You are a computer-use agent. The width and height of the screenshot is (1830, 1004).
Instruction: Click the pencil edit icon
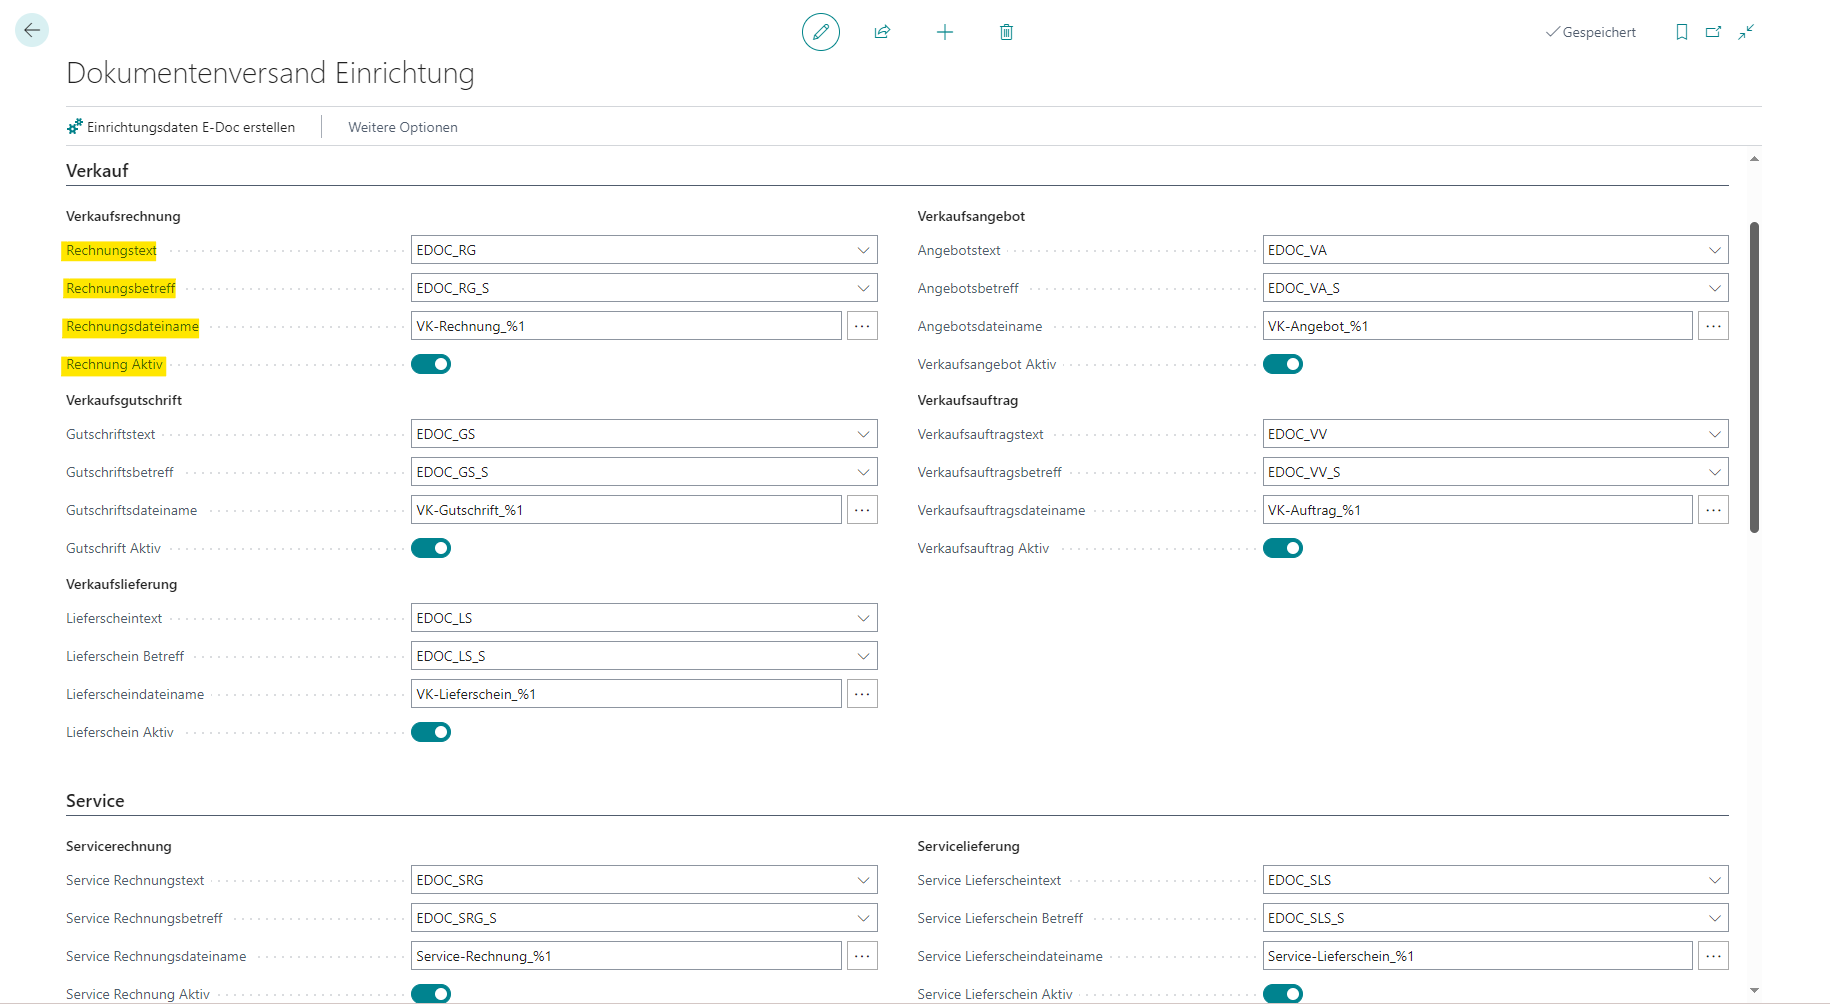820,32
